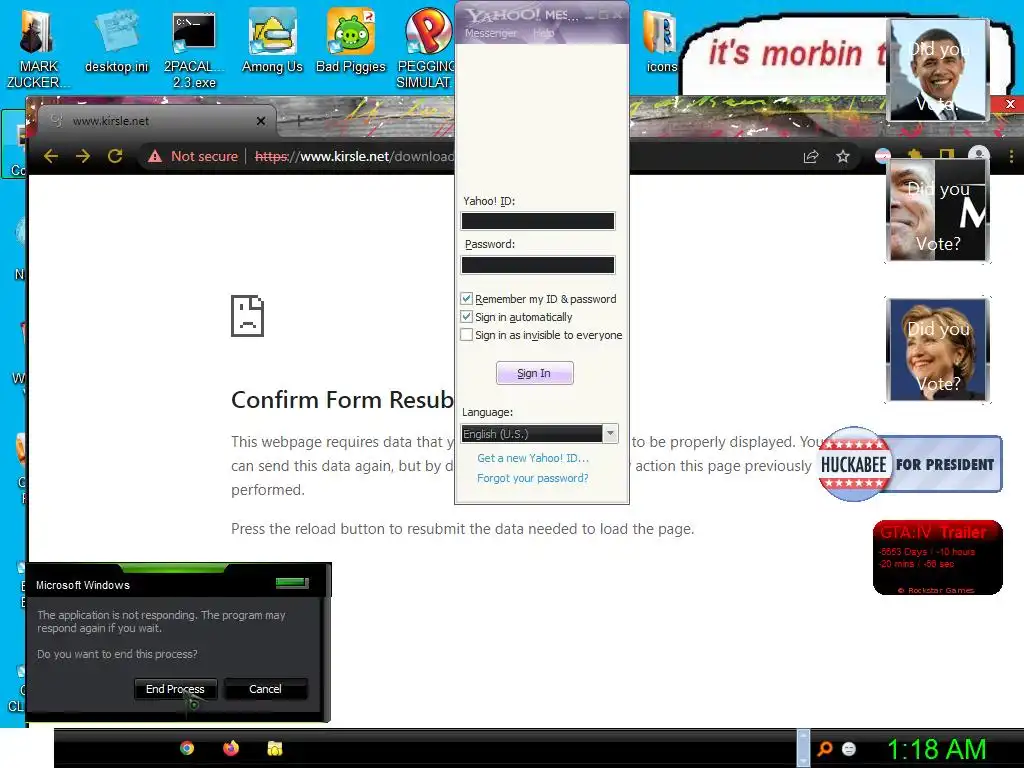
Task: Select the desktop.ini file icon
Action: click(x=116, y=42)
